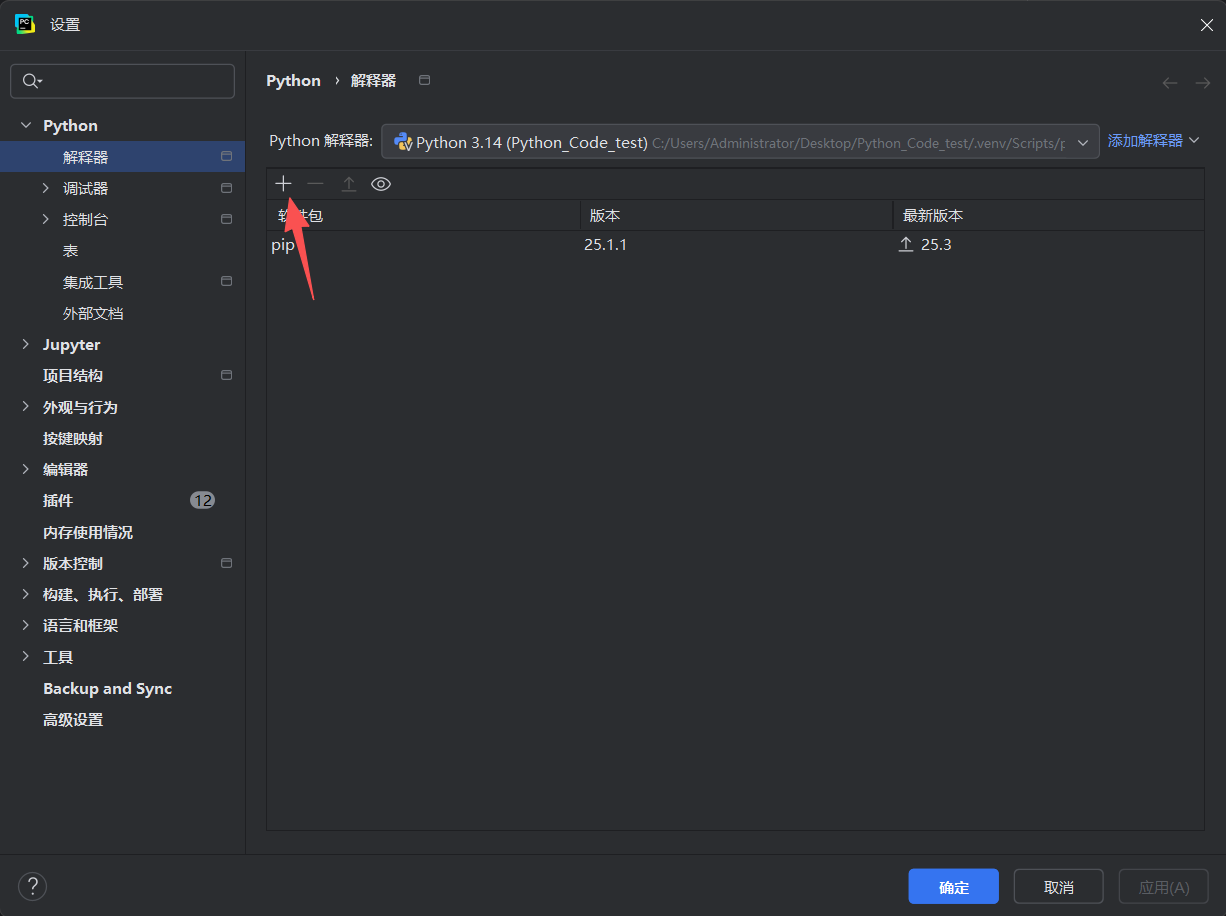The width and height of the screenshot is (1226, 916).
Task: Open the Python 解释器 dropdown
Action: pos(740,142)
